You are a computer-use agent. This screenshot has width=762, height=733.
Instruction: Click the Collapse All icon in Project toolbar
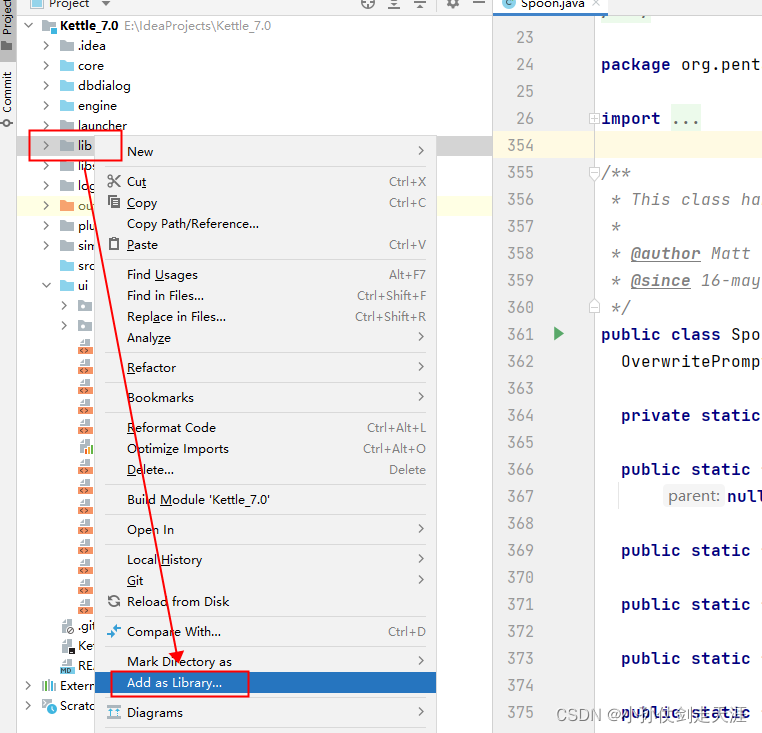pos(420,3)
